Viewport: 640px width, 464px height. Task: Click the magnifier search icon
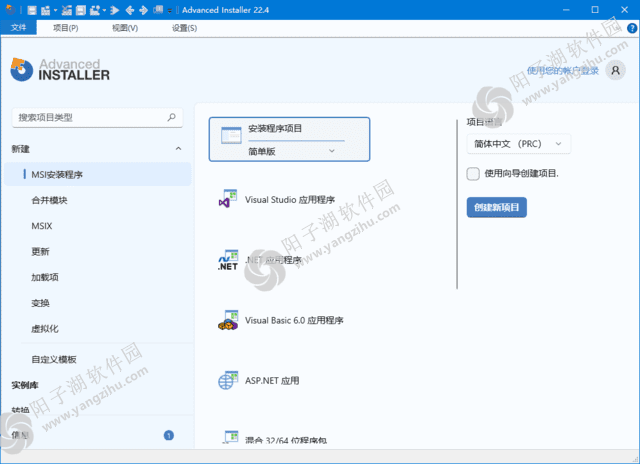(x=171, y=118)
